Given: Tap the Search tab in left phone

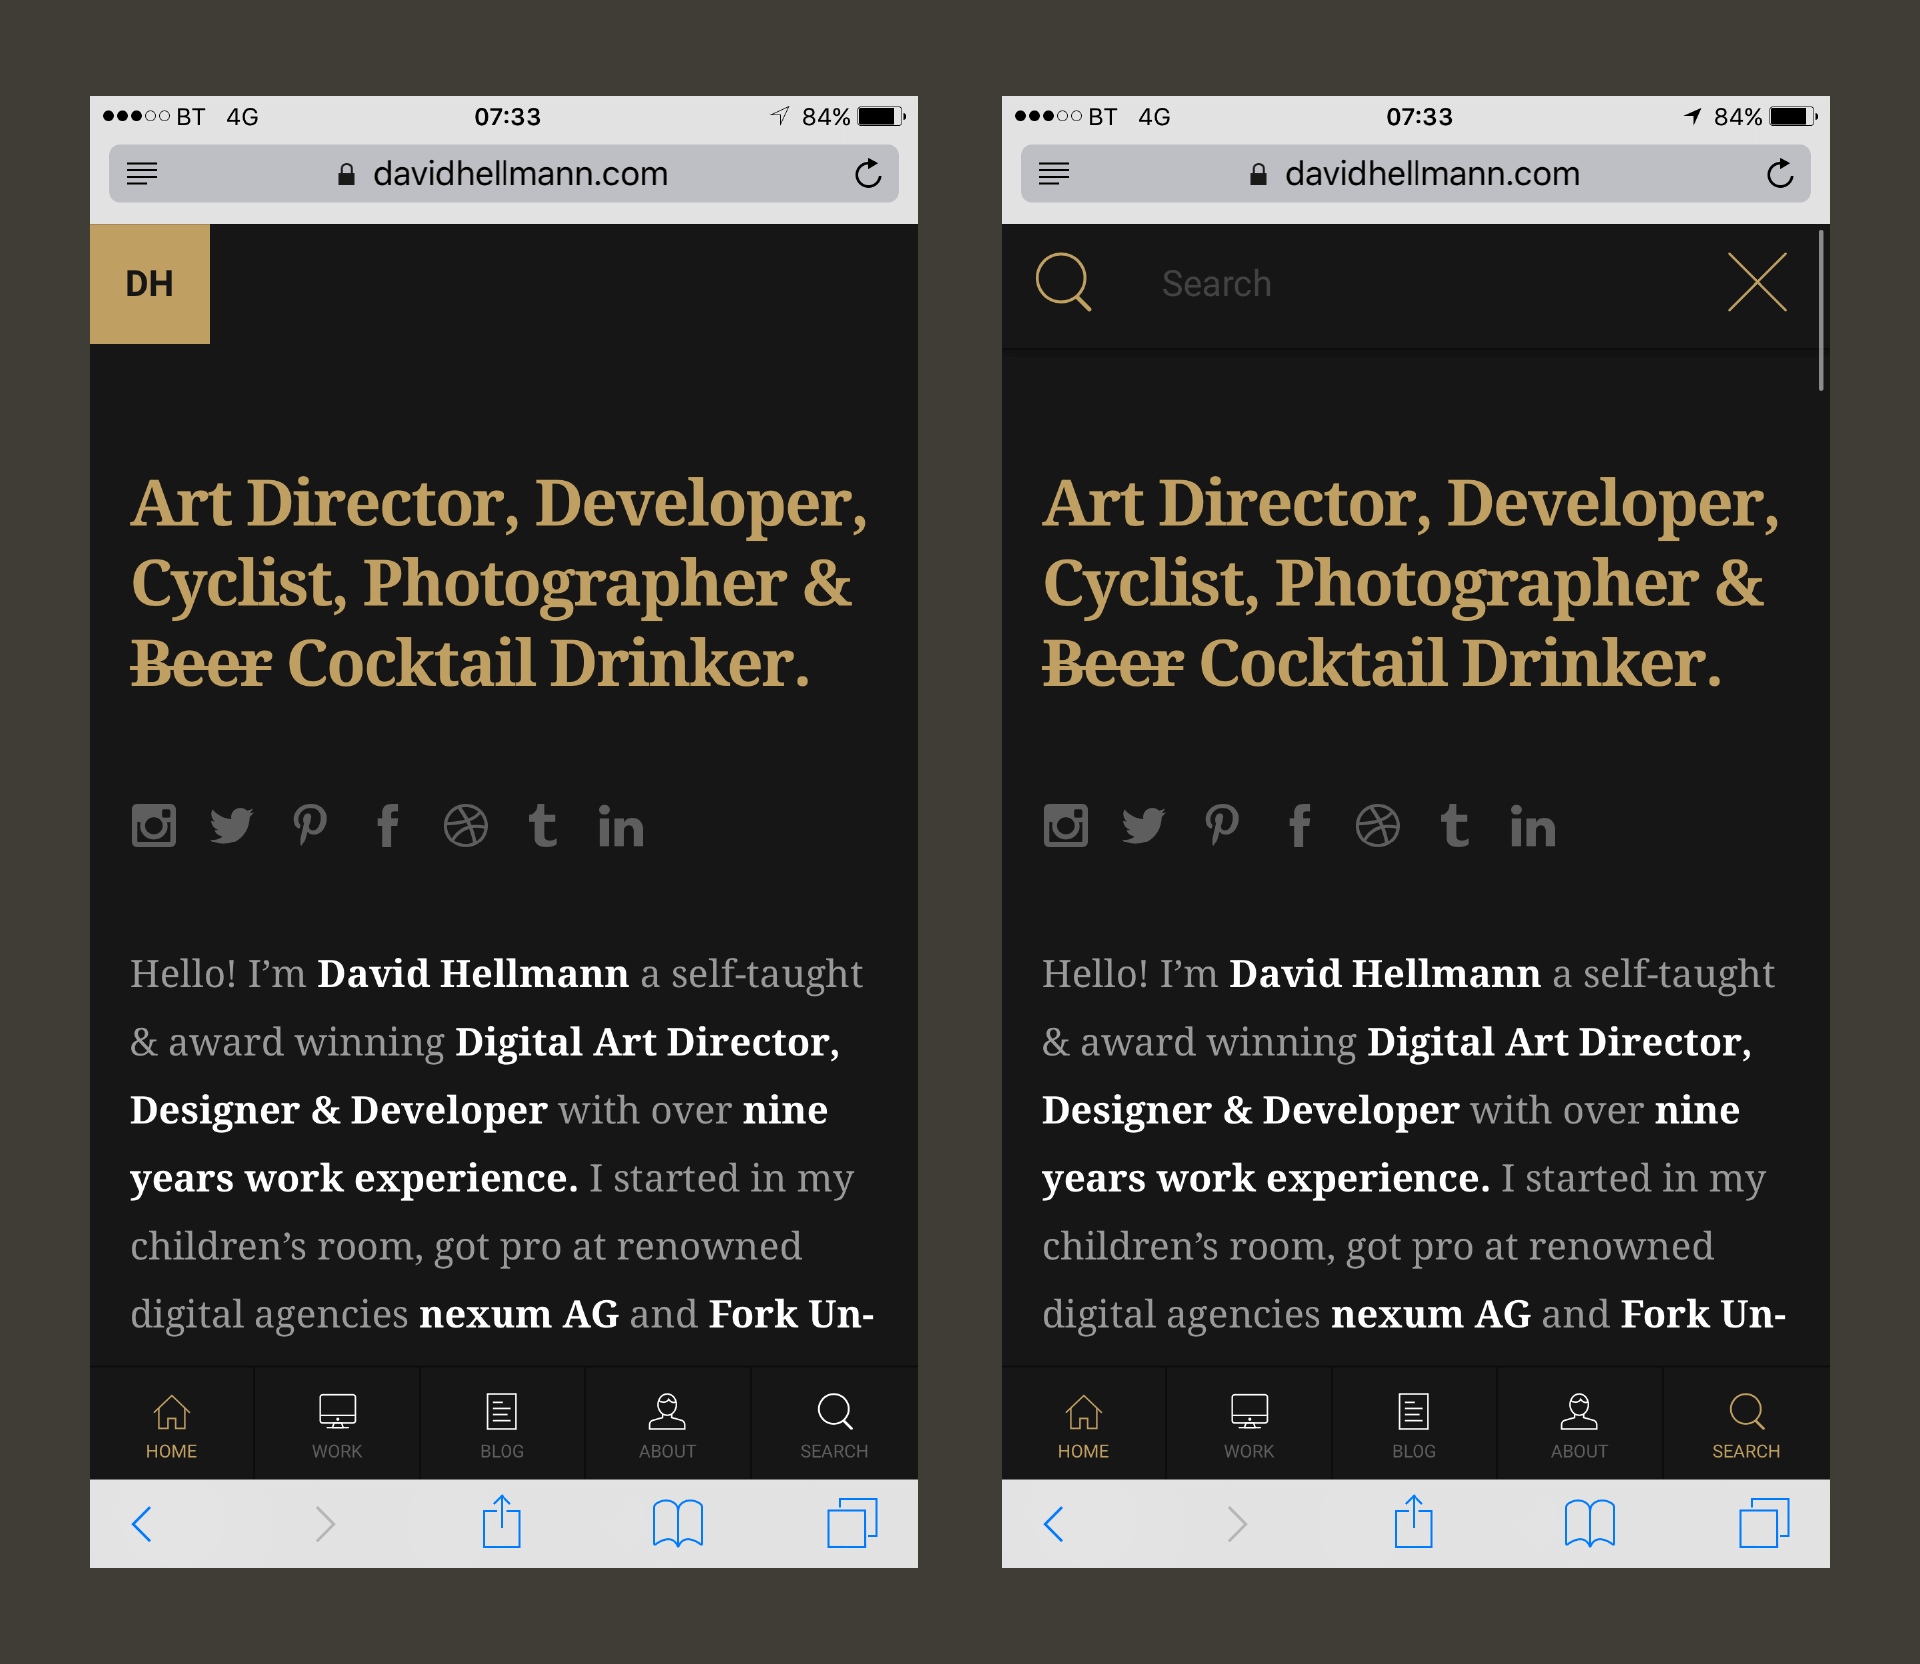Looking at the screenshot, I should pyautogui.click(x=834, y=1424).
